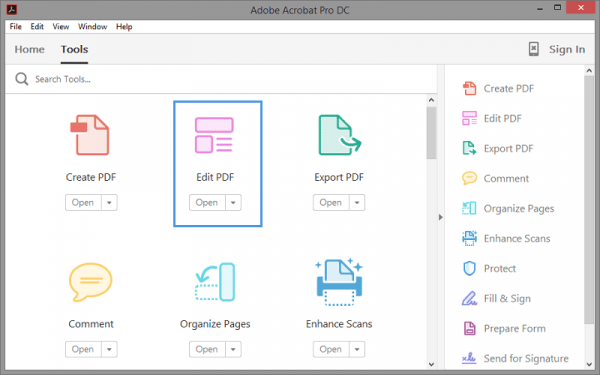Viewport: 600px width, 375px height.
Task: Maximize the Acrobat window
Action: (558, 8)
